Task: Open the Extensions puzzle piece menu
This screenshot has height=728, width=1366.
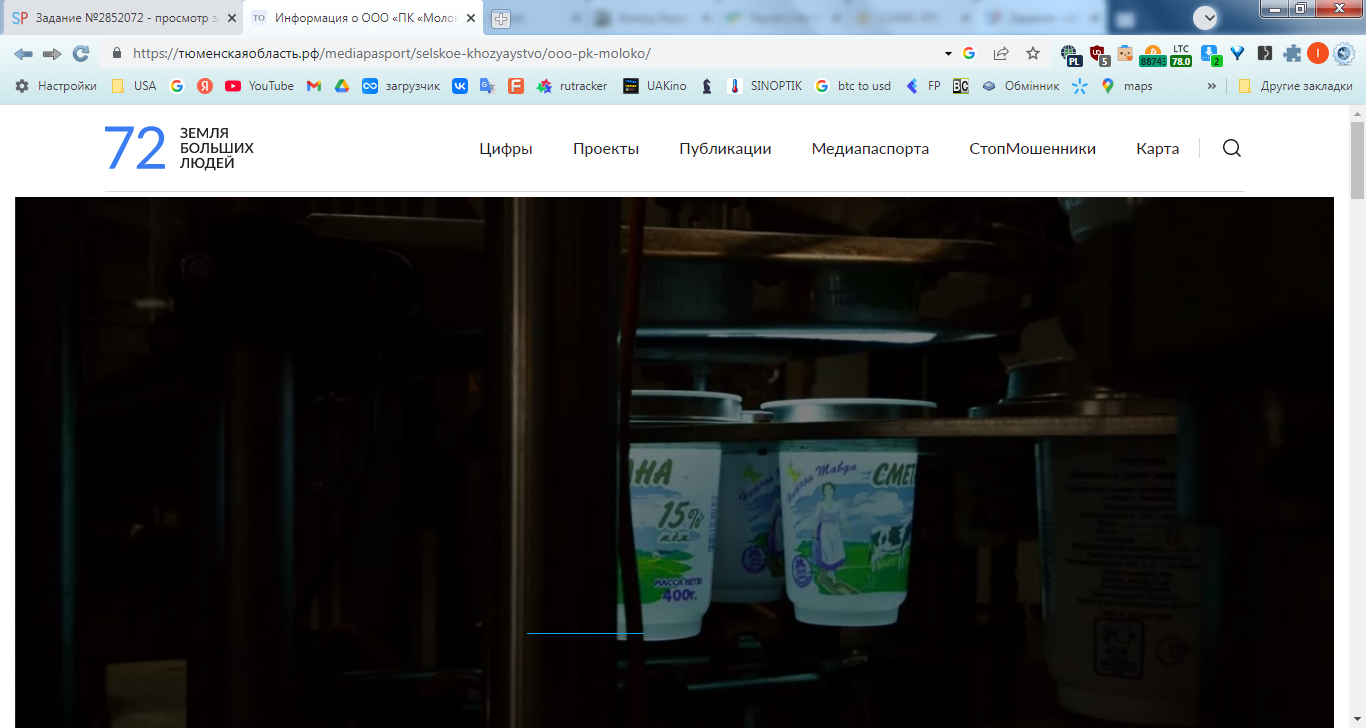Action: tap(1293, 53)
